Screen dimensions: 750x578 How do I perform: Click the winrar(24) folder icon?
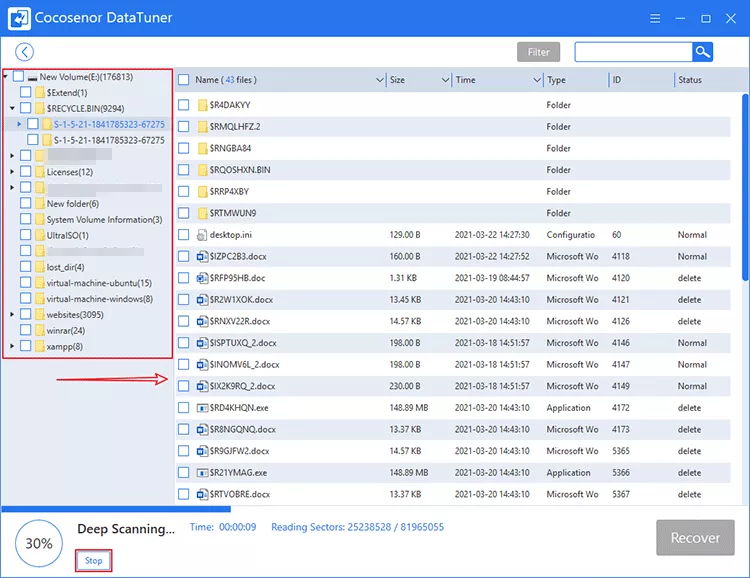point(40,330)
